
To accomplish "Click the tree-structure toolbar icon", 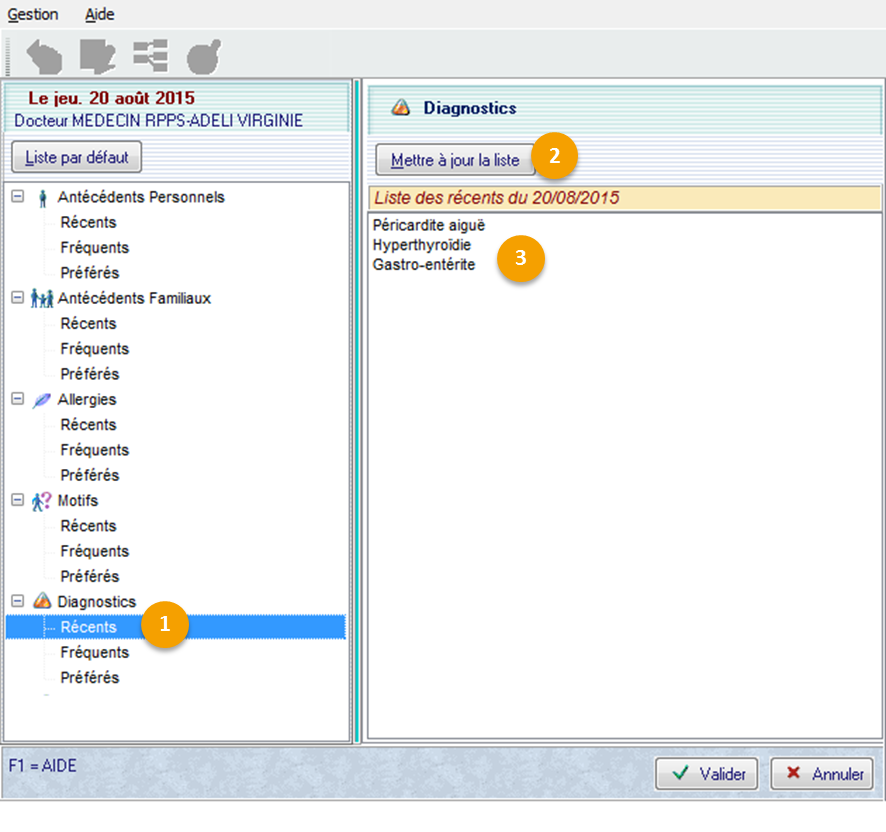I will (150, 56).
